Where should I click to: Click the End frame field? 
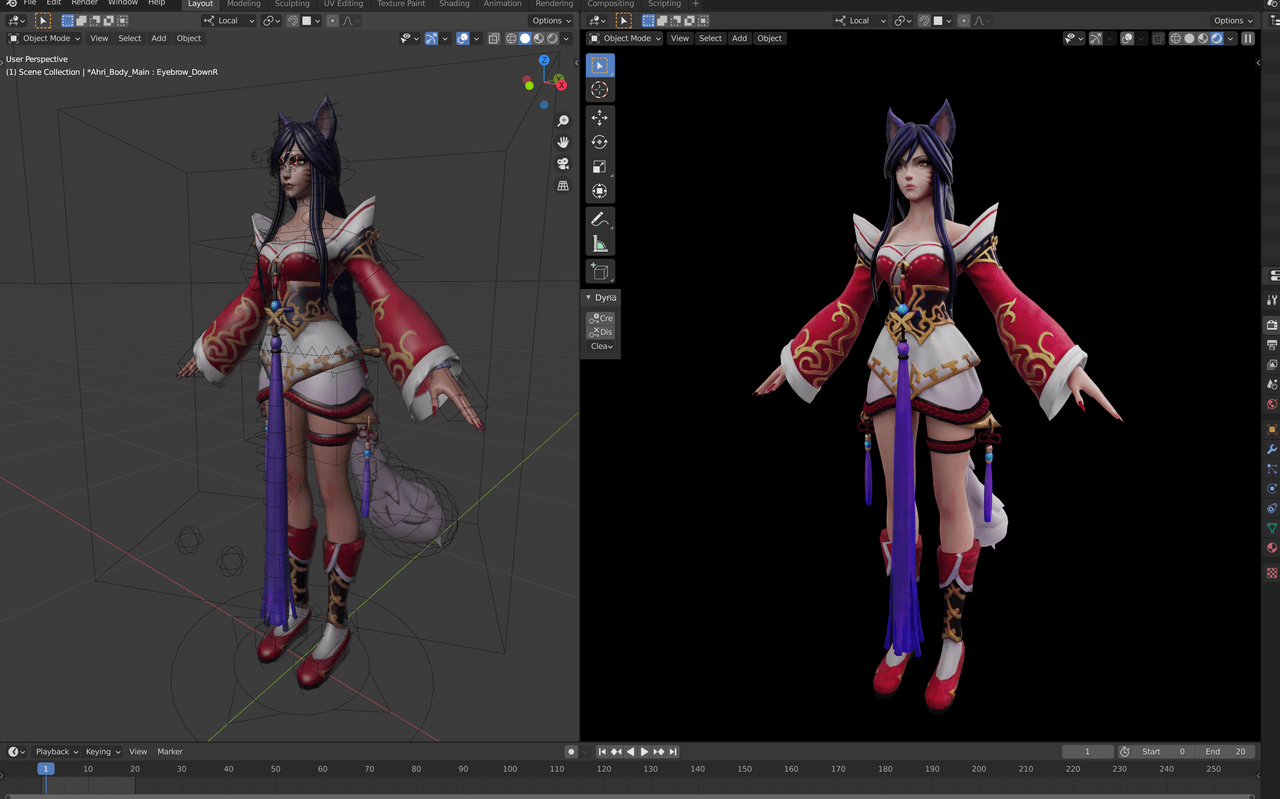point(1225,751)
